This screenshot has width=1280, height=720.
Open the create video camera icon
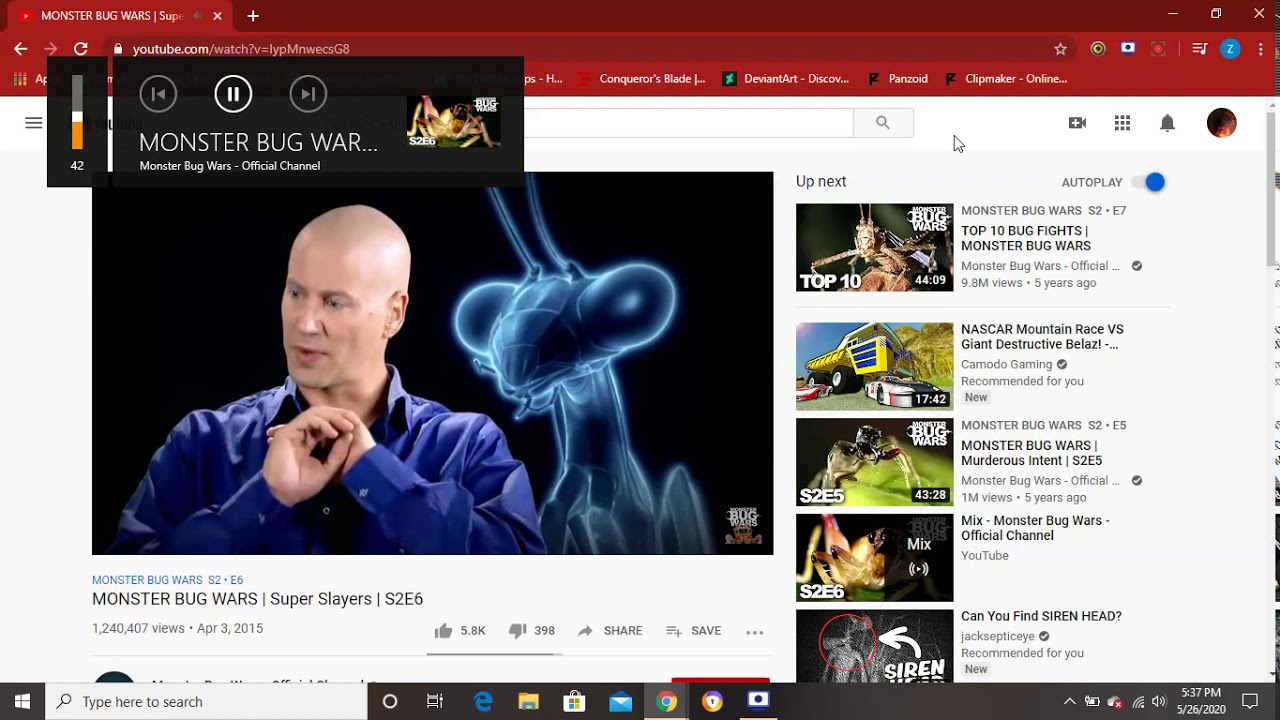click(x=1077, y=123)
